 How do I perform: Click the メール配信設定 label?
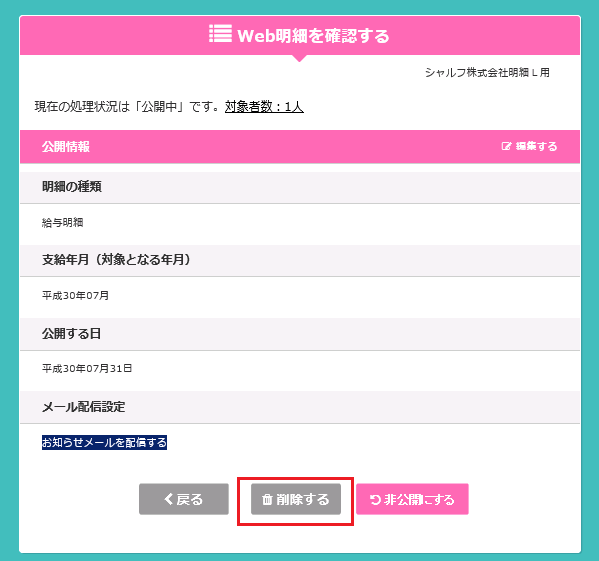[84, 407]
